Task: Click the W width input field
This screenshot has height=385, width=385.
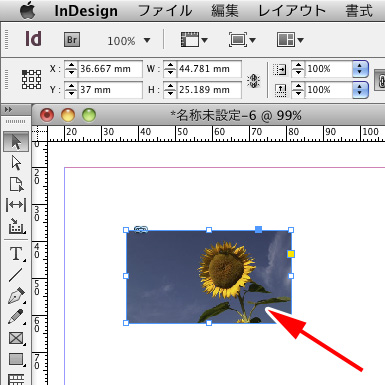Action: coord(209,69)
